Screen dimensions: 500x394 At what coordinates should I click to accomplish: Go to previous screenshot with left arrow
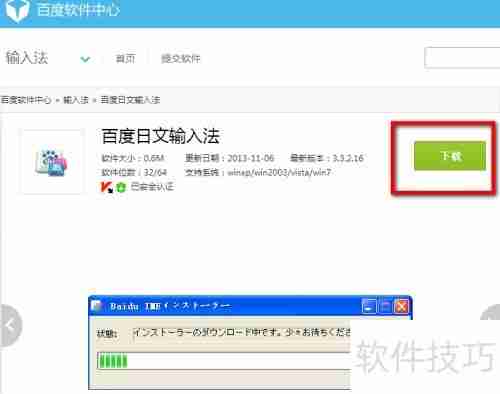pyautogui.click(x=10, y=325)
